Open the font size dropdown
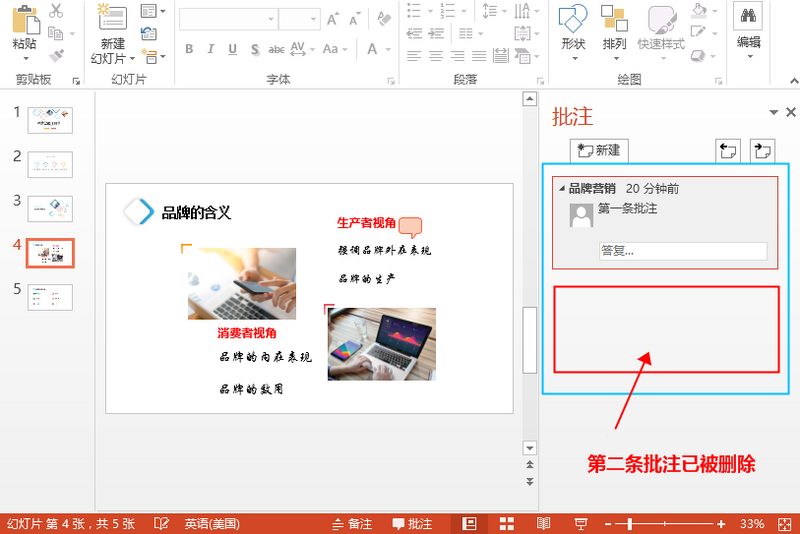Screen dimensions: 800x534 tap(313, 19)
